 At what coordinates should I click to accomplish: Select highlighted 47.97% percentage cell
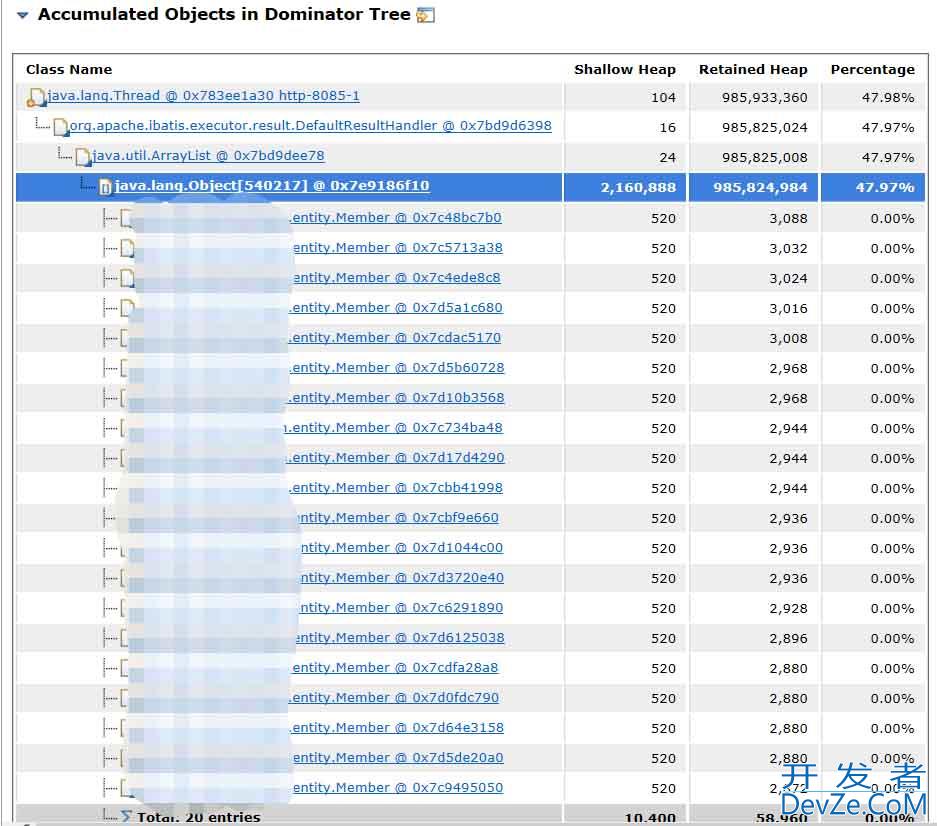[x=884, y=188]
